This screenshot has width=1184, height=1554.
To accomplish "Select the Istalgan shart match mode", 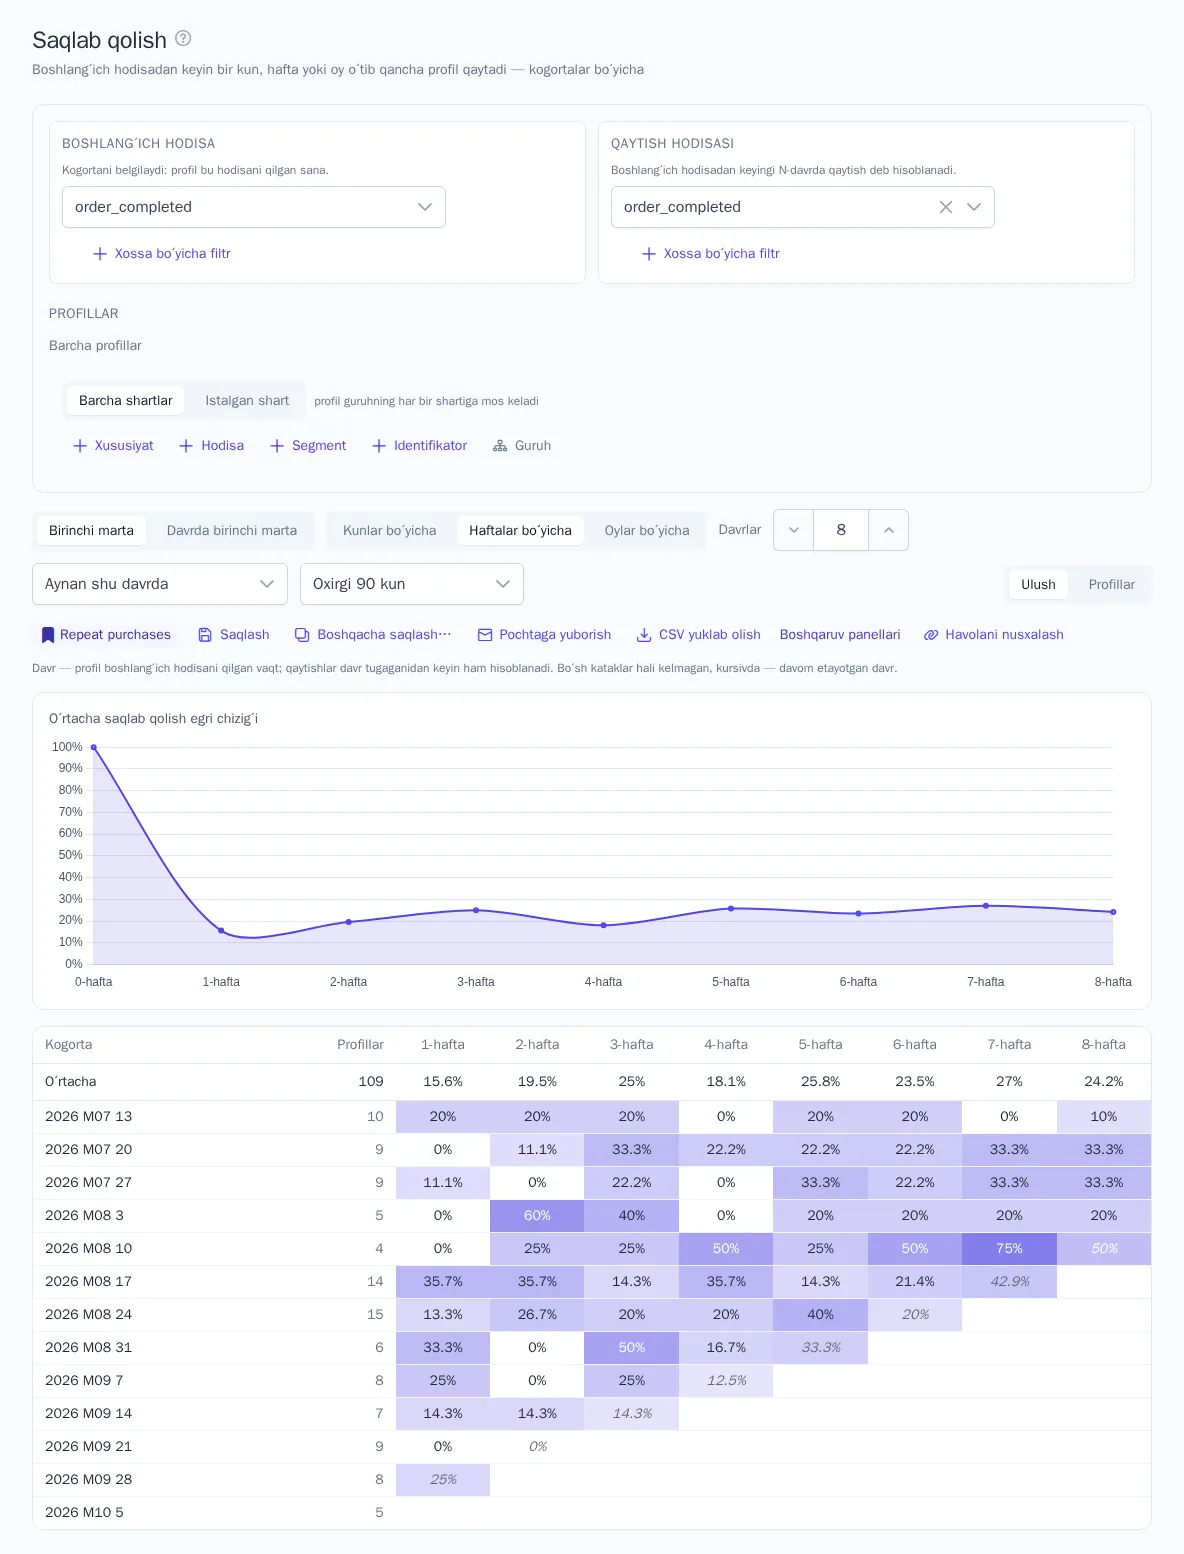I will (247, 401).
